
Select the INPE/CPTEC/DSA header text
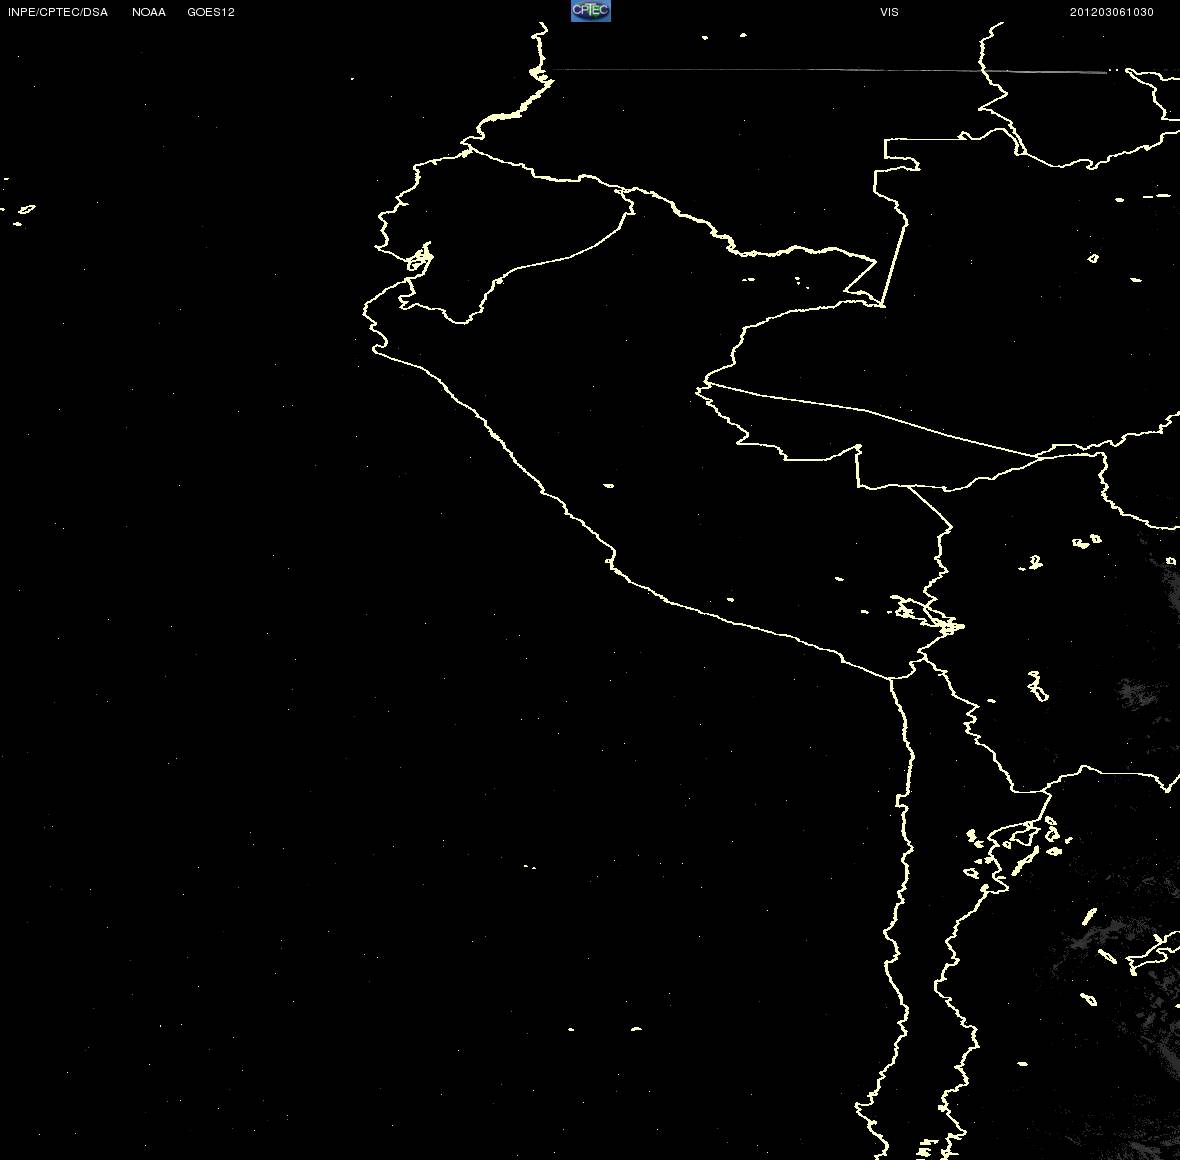58,12
